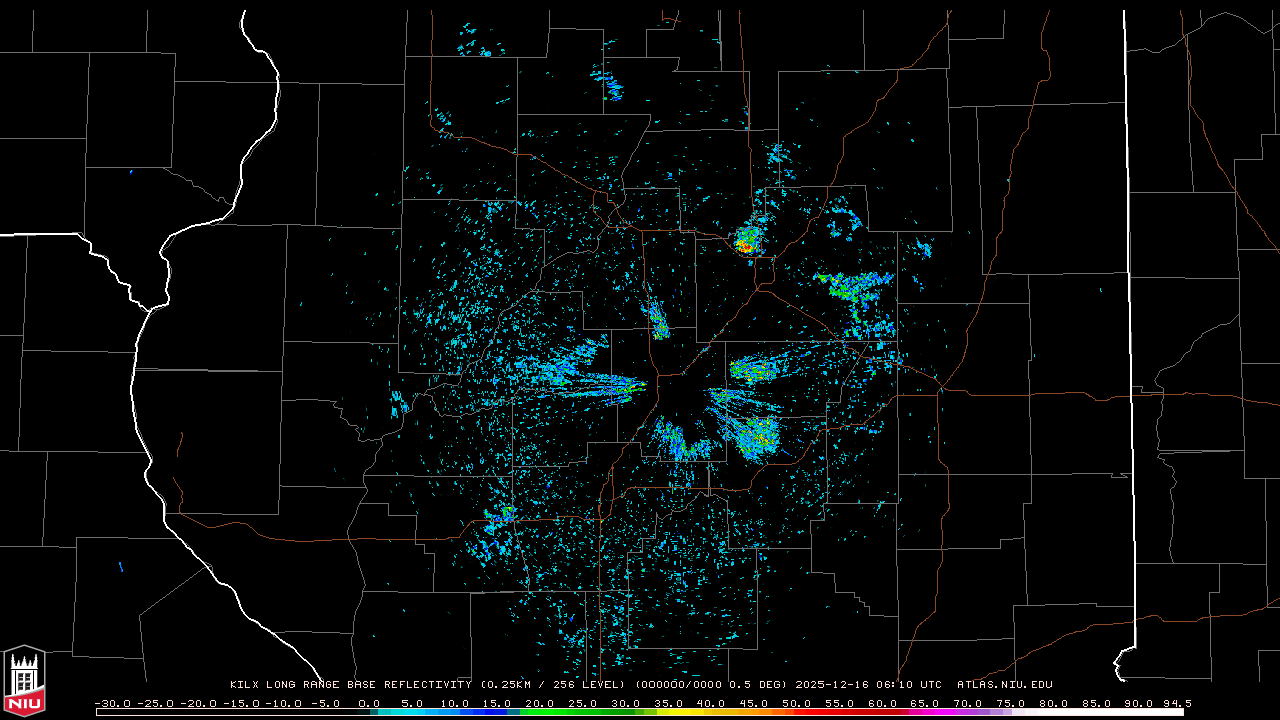Click the 94.5 maximum scale label
Image resolution: width=1280 pixels, height=720 pixels.
click(1177, 703)
